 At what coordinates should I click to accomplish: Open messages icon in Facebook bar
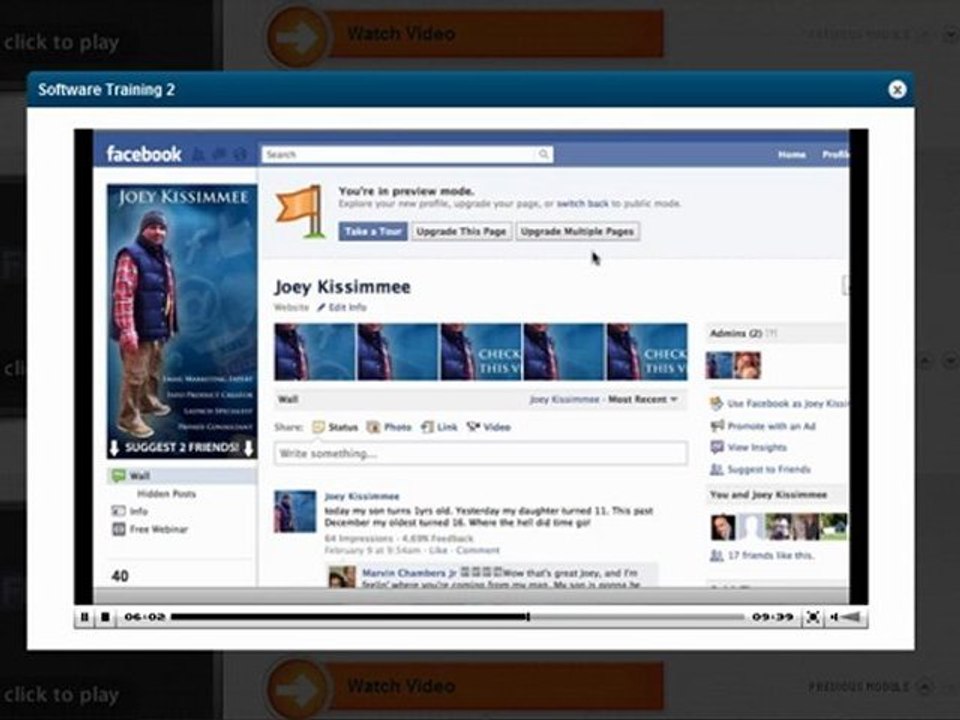[220, 155]
